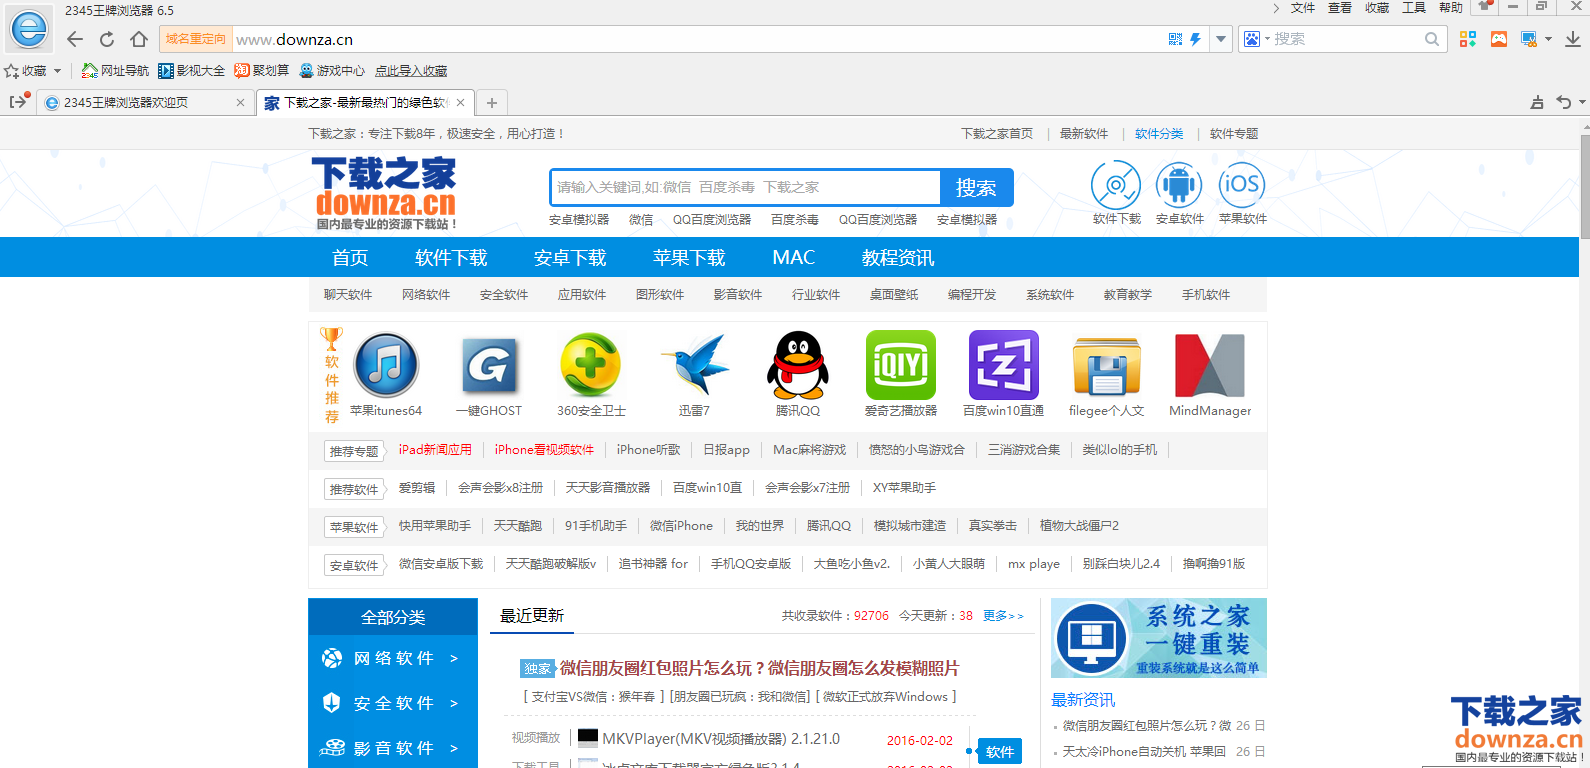Reload the page with the refresh icon
The width and height of the screenshot is (1590, 768).
[x=107, y=39]
